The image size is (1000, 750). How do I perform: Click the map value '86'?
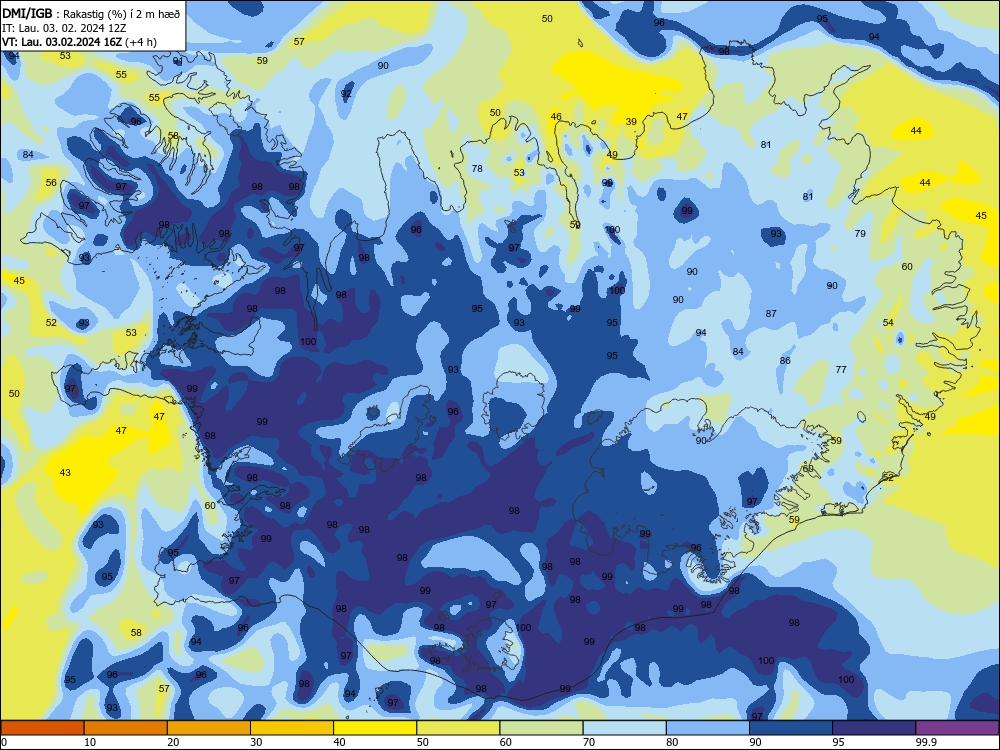point(785,361)
